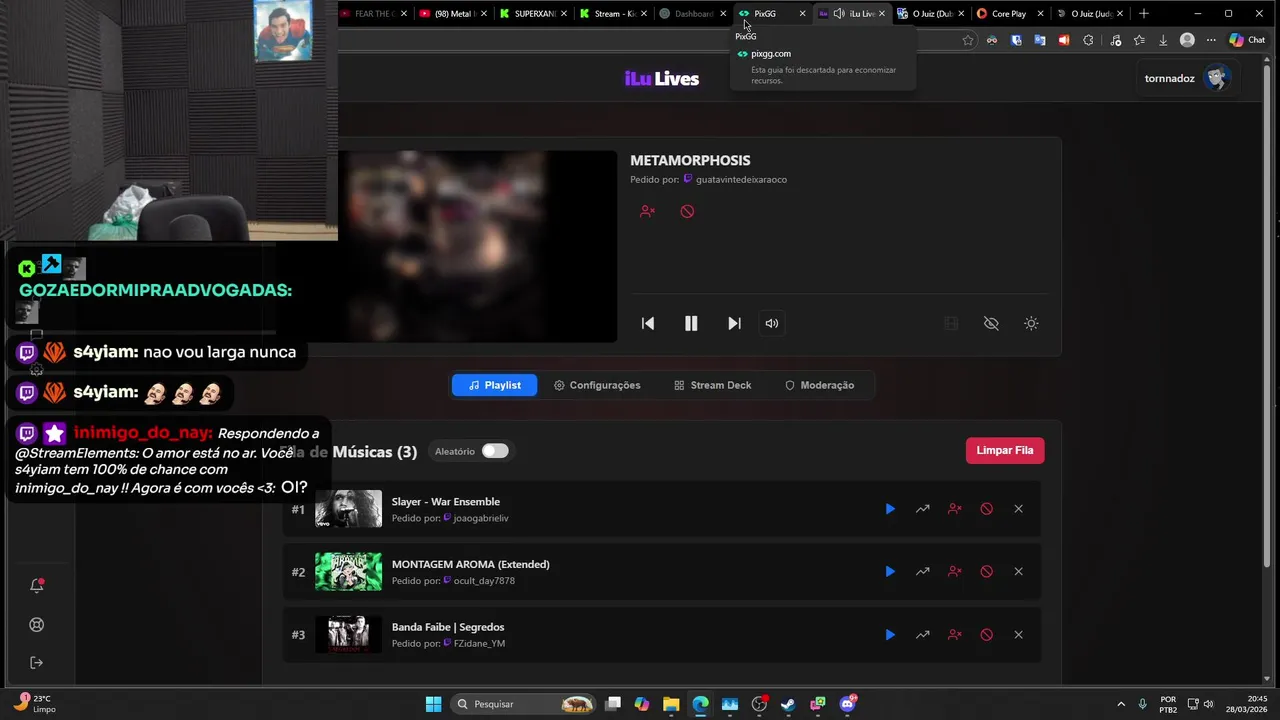Open Configurações tab
This screenshot has width=1280, height=720.
click(597, 385)
